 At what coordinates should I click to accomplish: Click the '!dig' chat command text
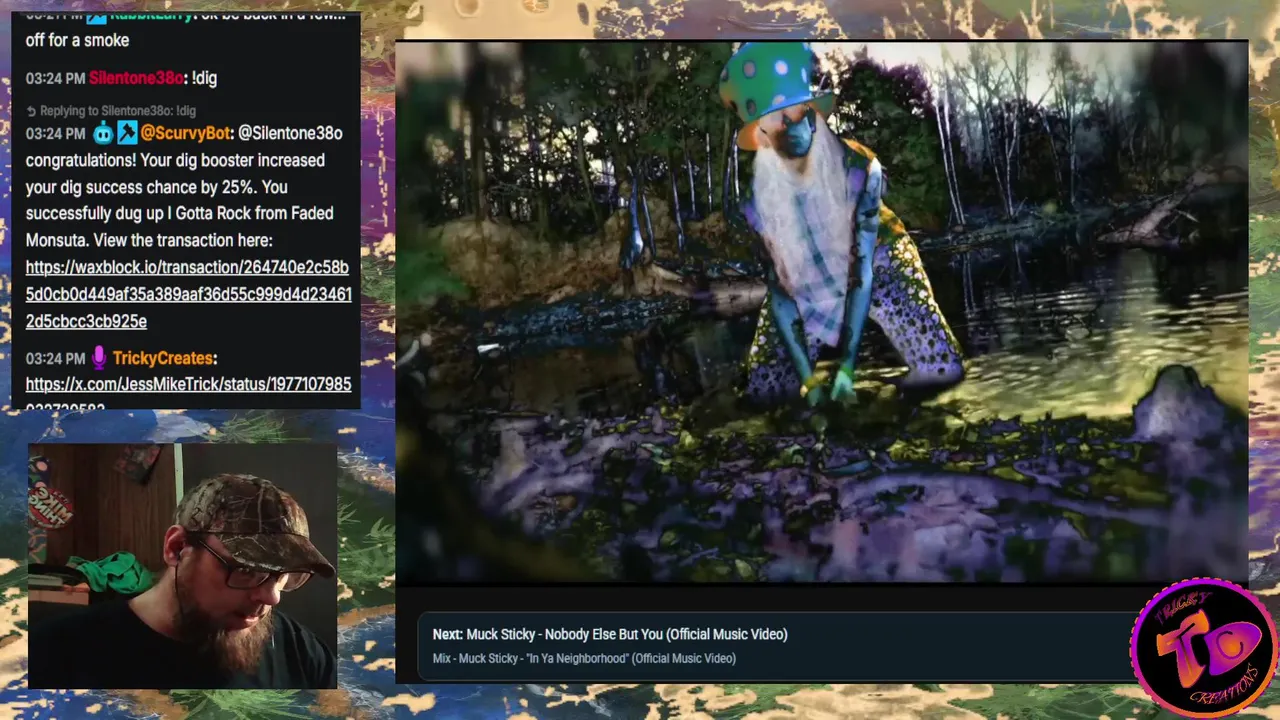(204, 78)
